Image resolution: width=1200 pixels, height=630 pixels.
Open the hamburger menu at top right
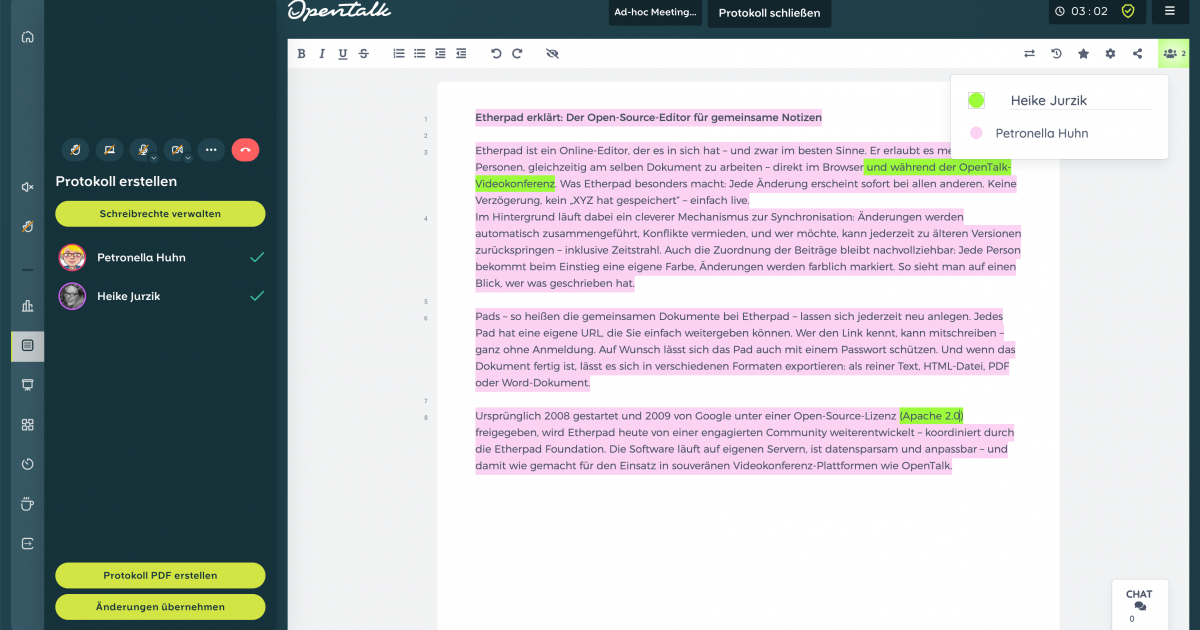tap(1170, 13)
